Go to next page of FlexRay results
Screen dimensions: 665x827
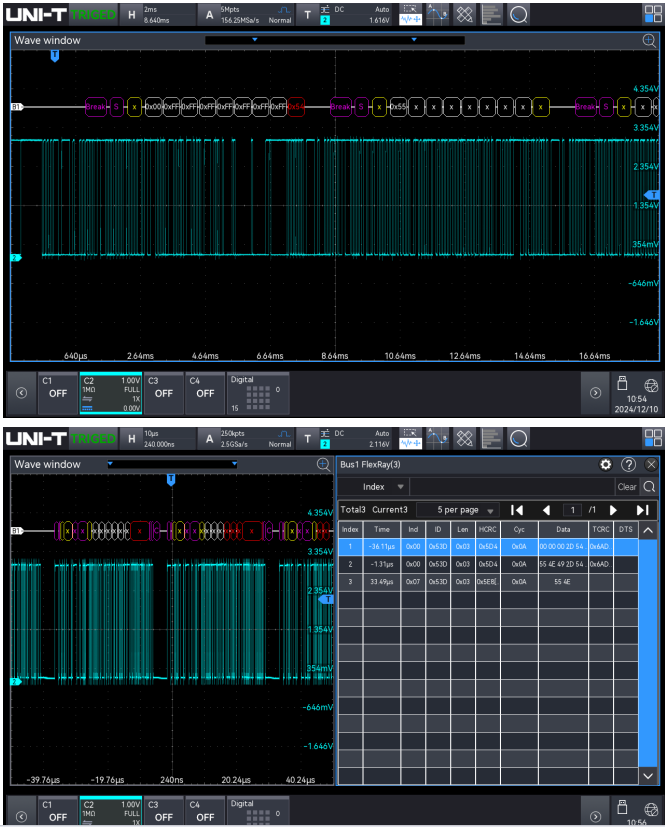point(613,509)
